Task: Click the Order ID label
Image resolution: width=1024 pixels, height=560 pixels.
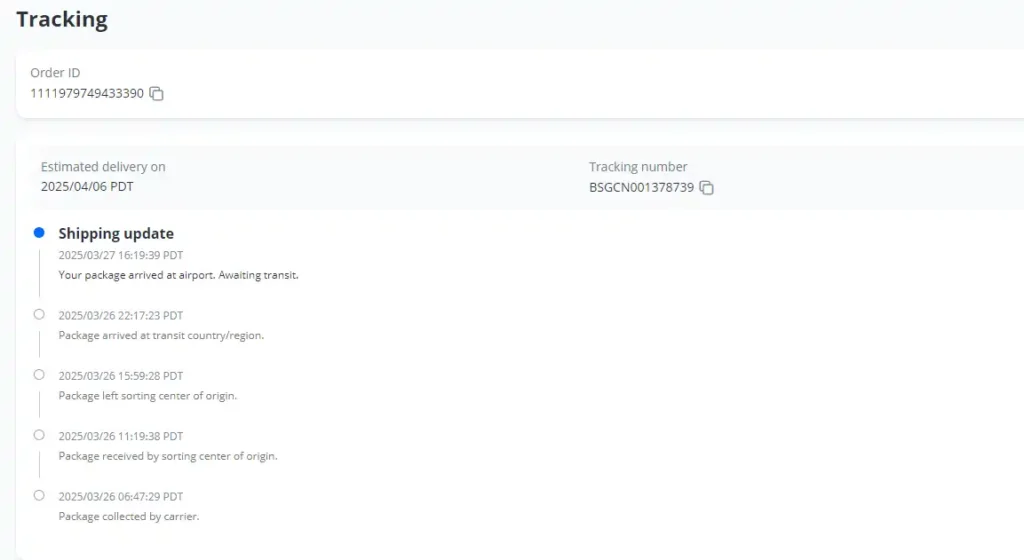Action: (x=55, y=72)
